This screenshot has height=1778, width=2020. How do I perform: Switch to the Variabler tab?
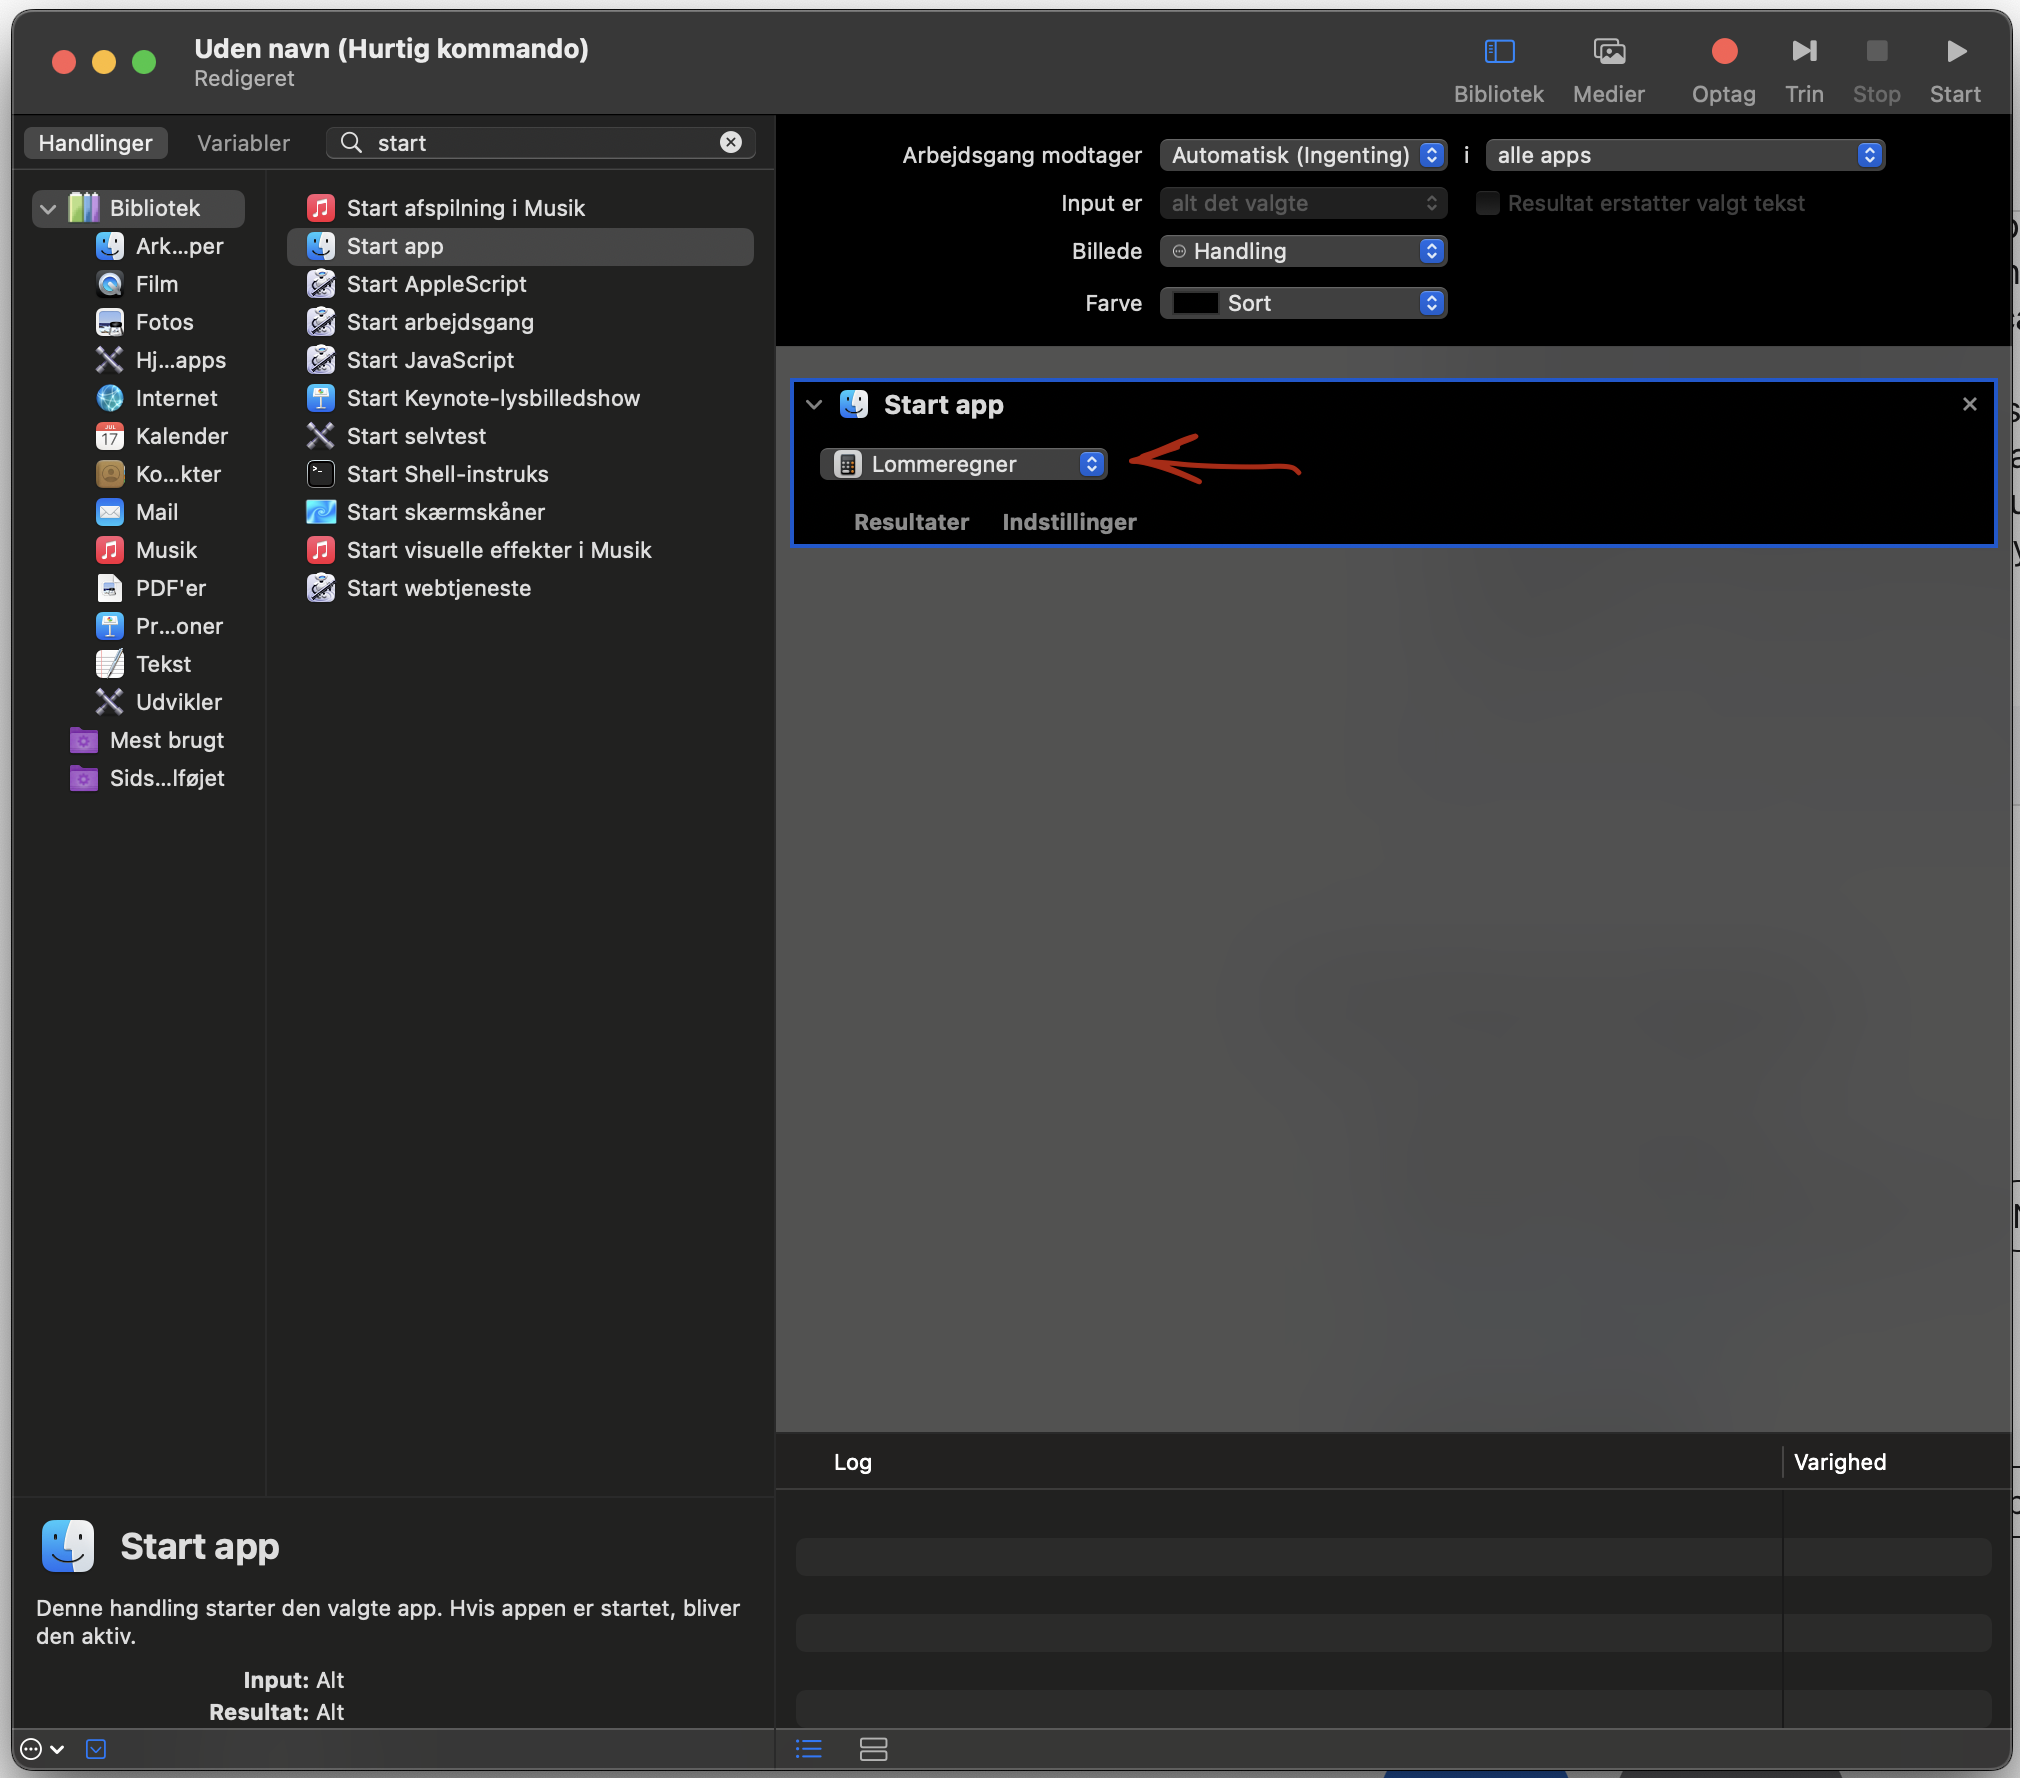243,143
